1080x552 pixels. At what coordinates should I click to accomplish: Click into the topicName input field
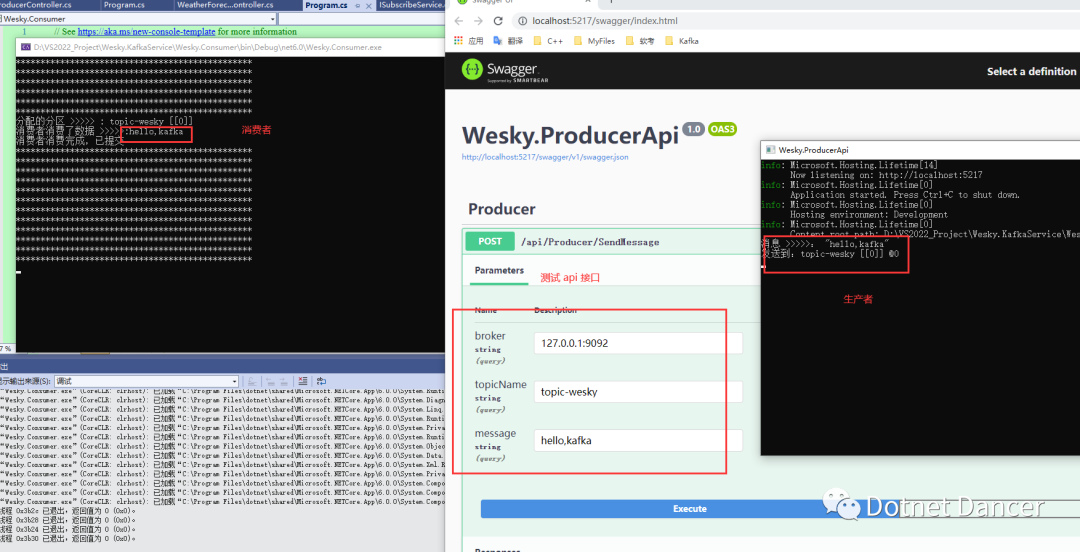638,391
